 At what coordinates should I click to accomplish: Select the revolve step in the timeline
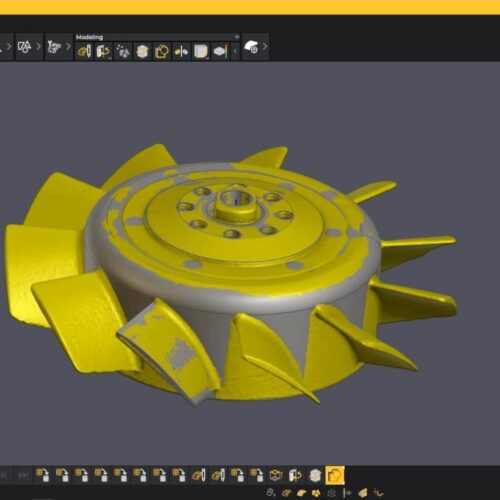pos(295,475)
